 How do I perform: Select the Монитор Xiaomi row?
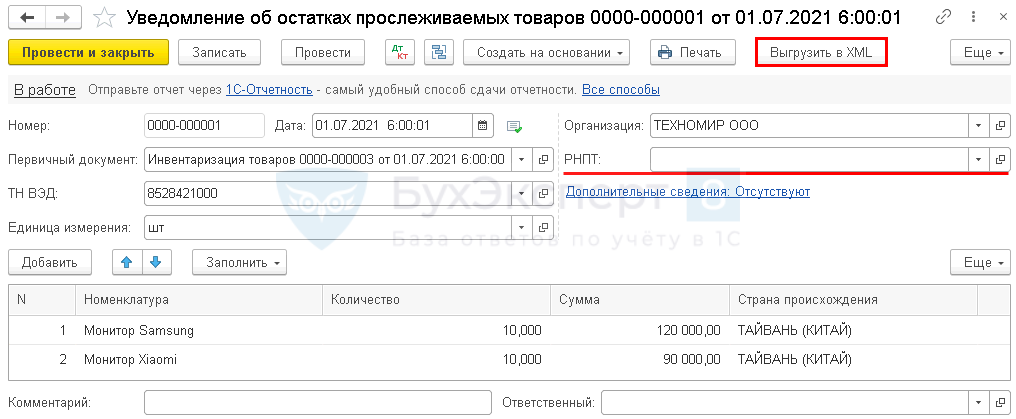pos(507,359)
